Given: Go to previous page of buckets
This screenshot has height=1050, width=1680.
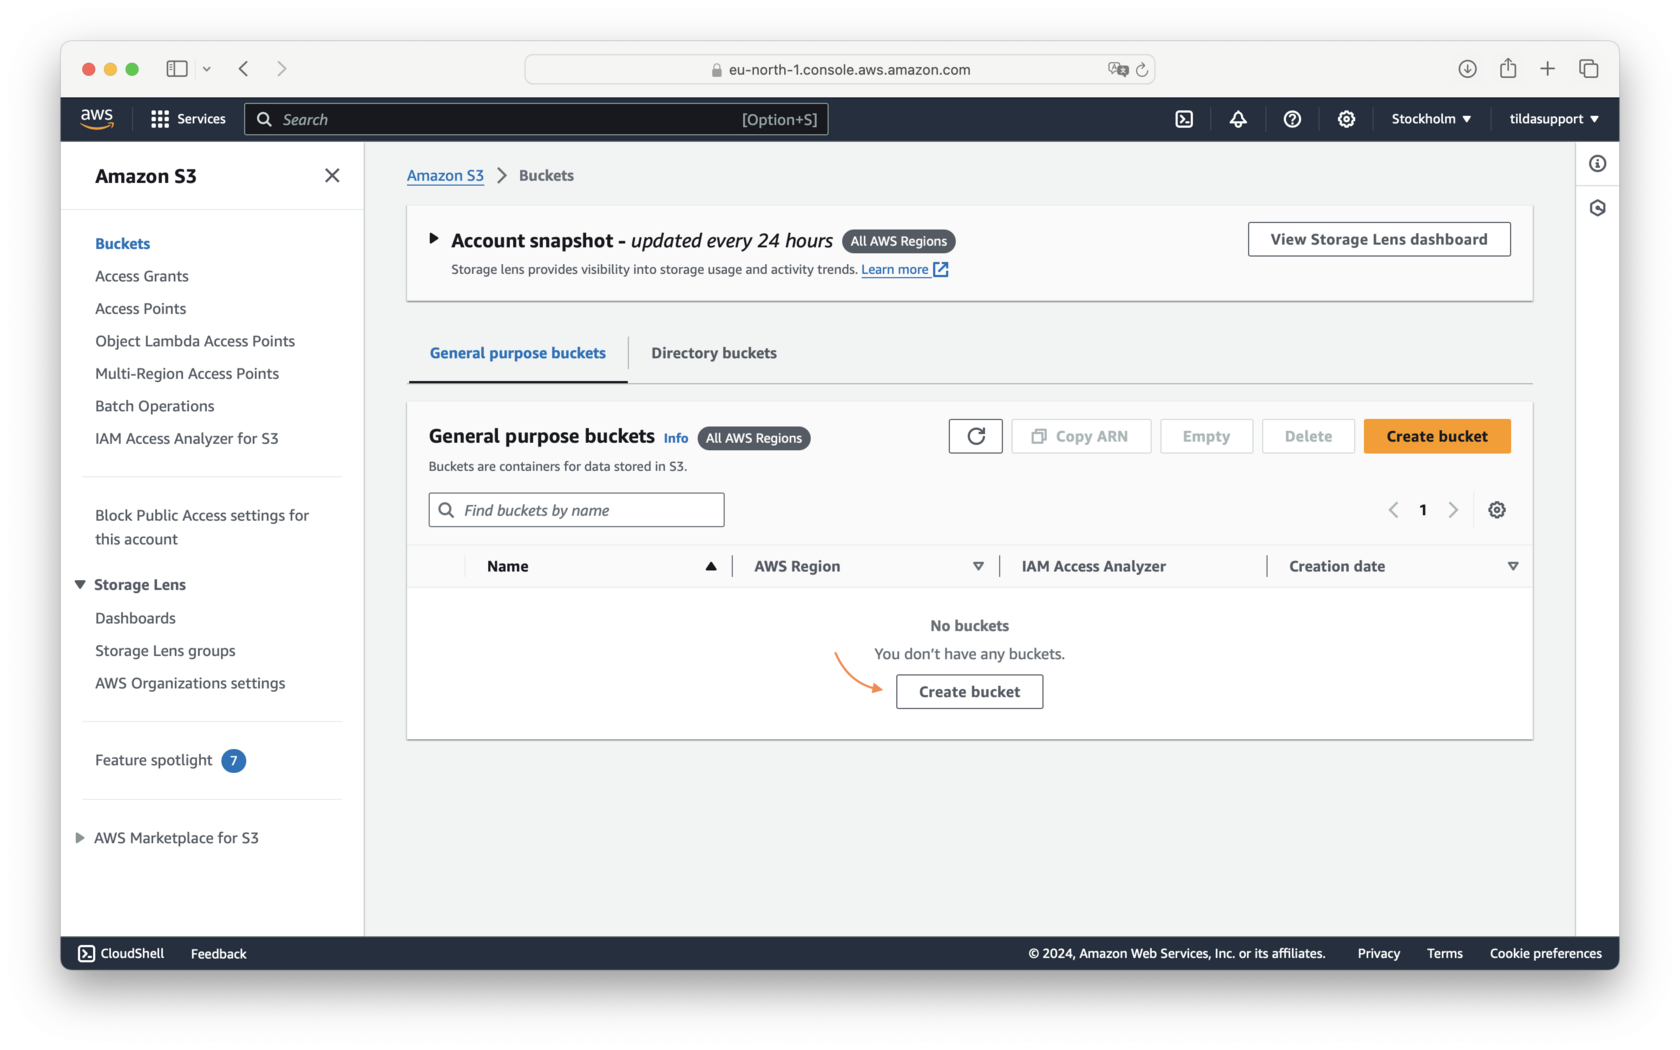Looking at the screenshot, I should click(x=1393, y=510).
